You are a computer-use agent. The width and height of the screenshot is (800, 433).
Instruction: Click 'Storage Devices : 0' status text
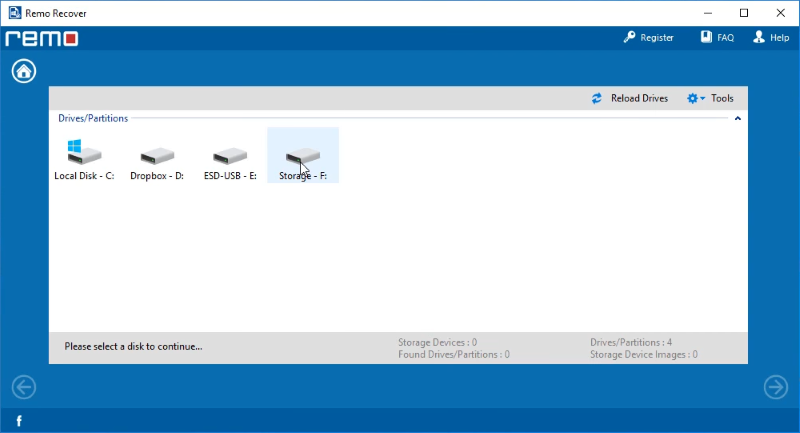coord(438,342)
